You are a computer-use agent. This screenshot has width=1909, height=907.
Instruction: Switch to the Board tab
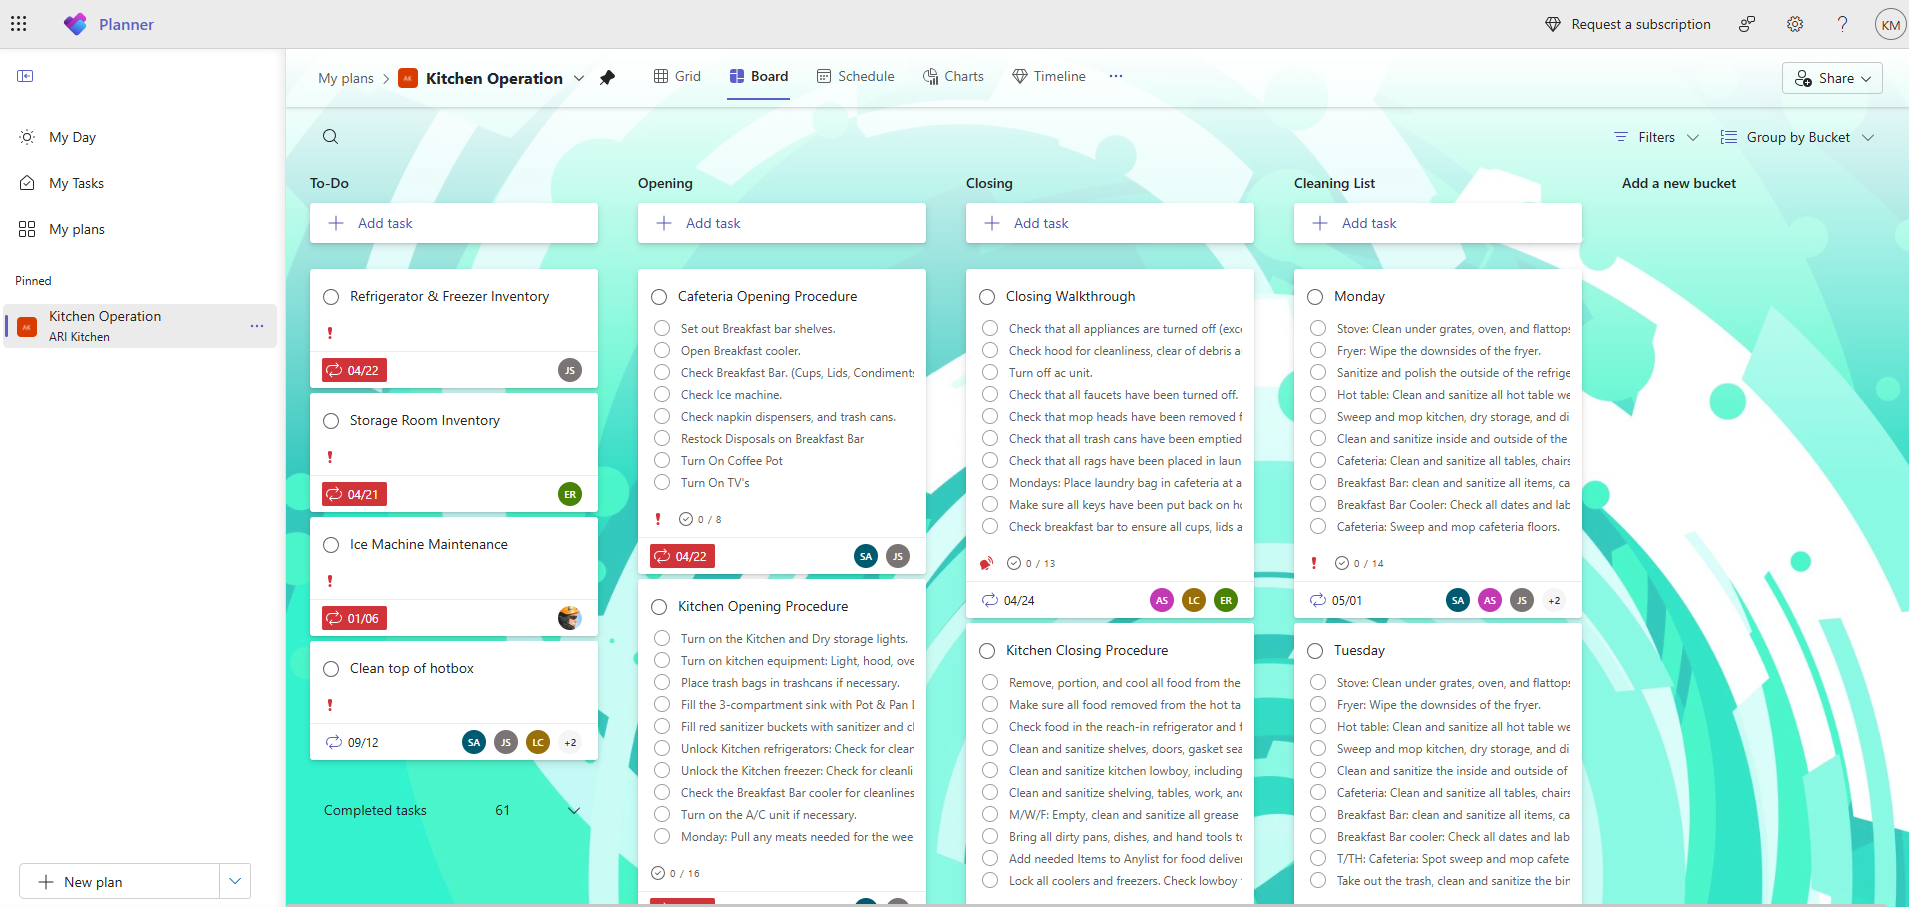757,76
